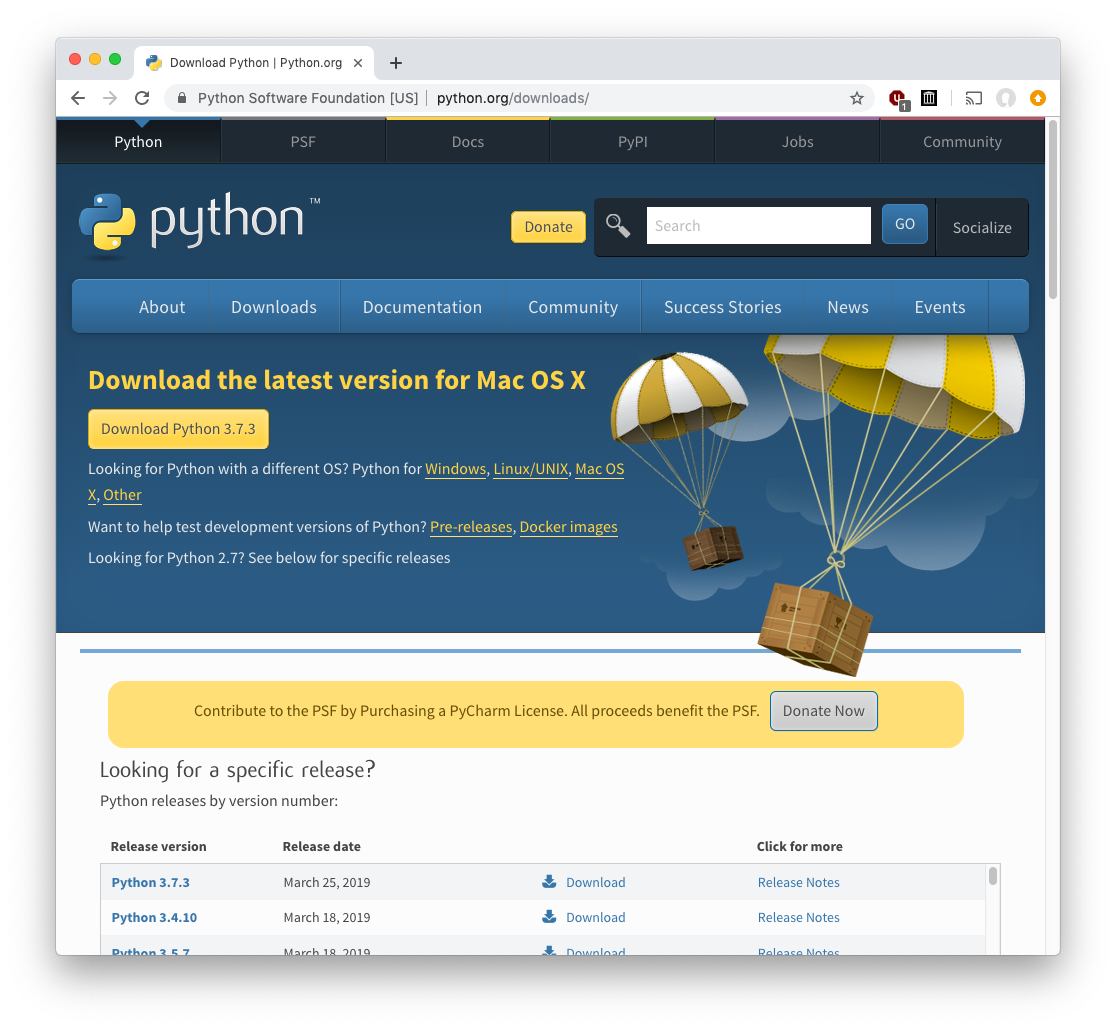The width and height of the screenshot is (1116, 1029).
Task: Click the Python favicon on the browser tab
Action: coord(154,63)
